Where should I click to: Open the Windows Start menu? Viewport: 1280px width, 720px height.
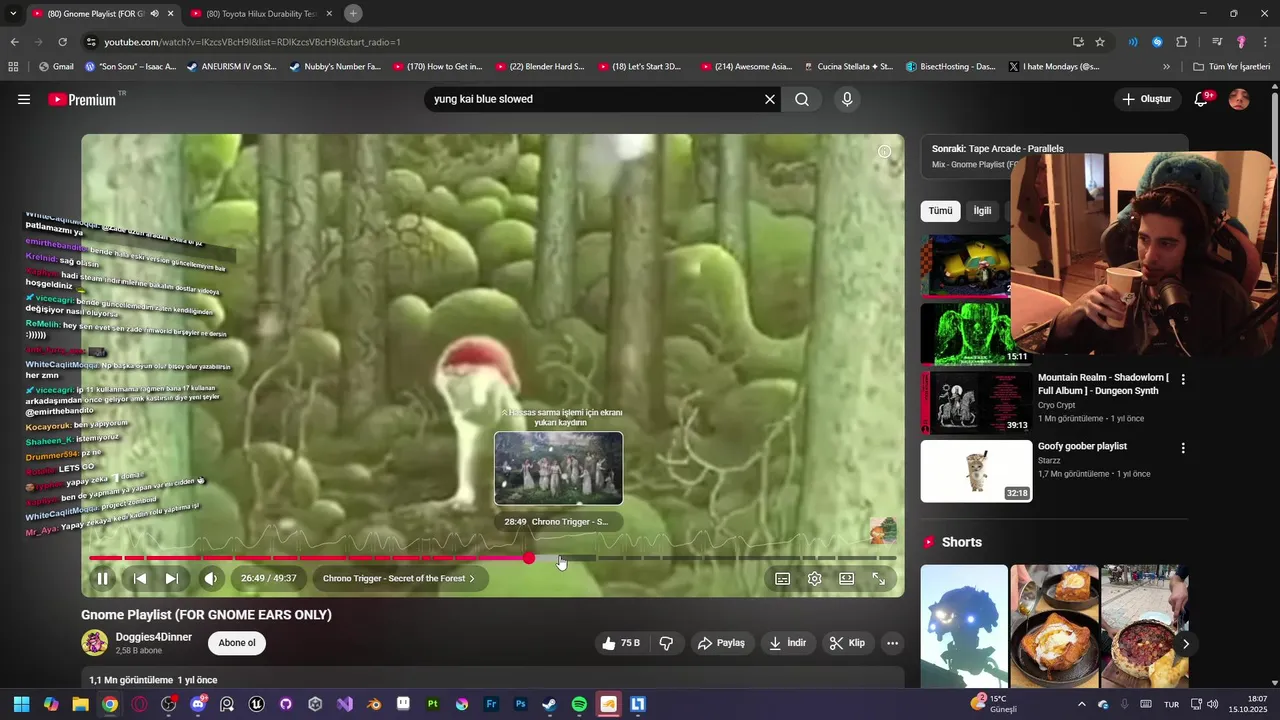(x=21, y=704)
